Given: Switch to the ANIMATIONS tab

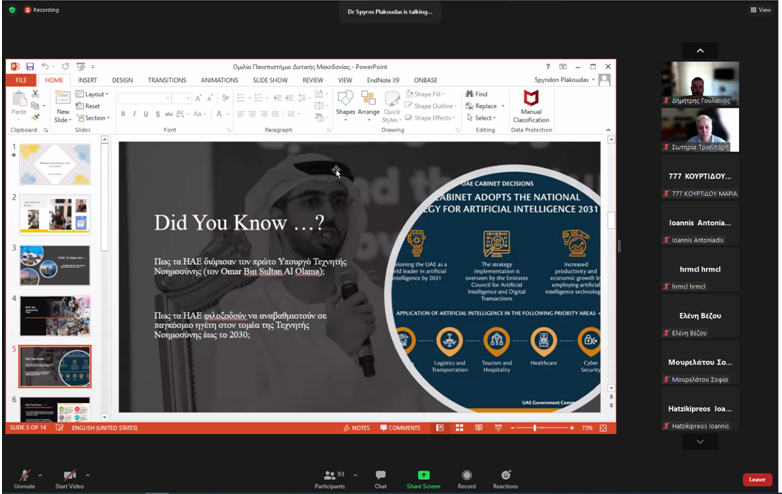Looking at the screenshot, I should 219,80.
